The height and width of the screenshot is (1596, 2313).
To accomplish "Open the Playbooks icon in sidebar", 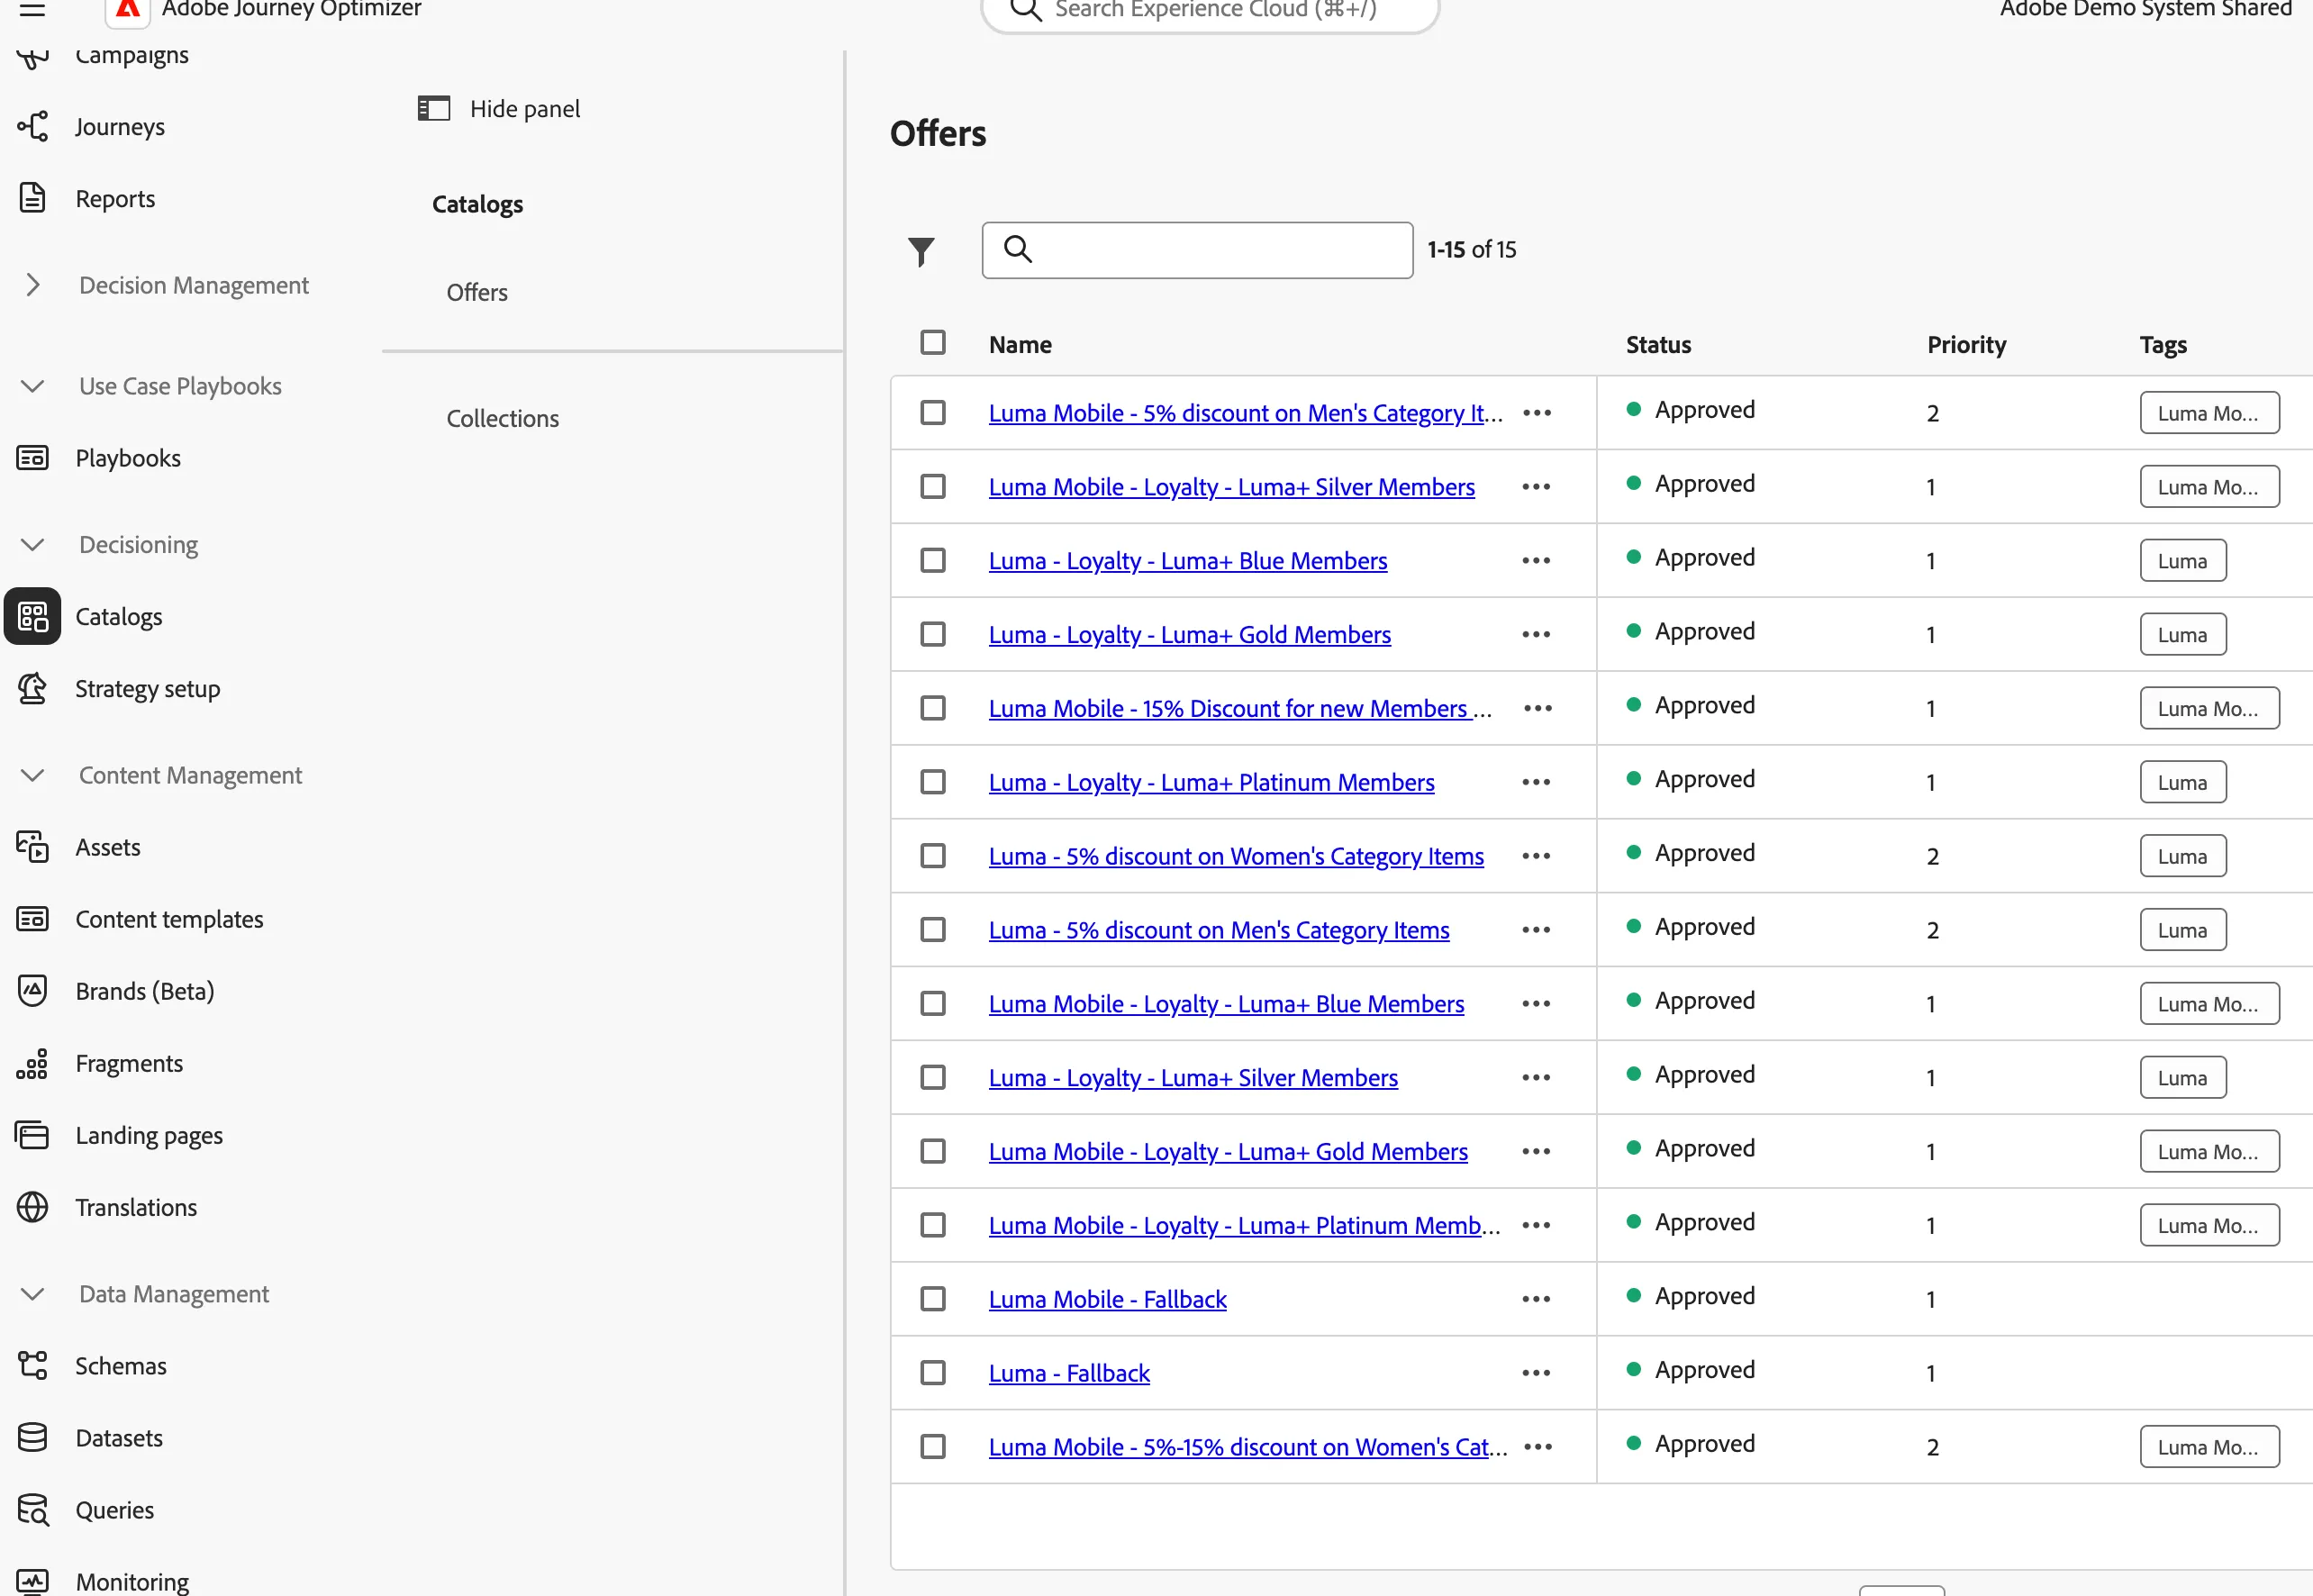I will [32, 458].
